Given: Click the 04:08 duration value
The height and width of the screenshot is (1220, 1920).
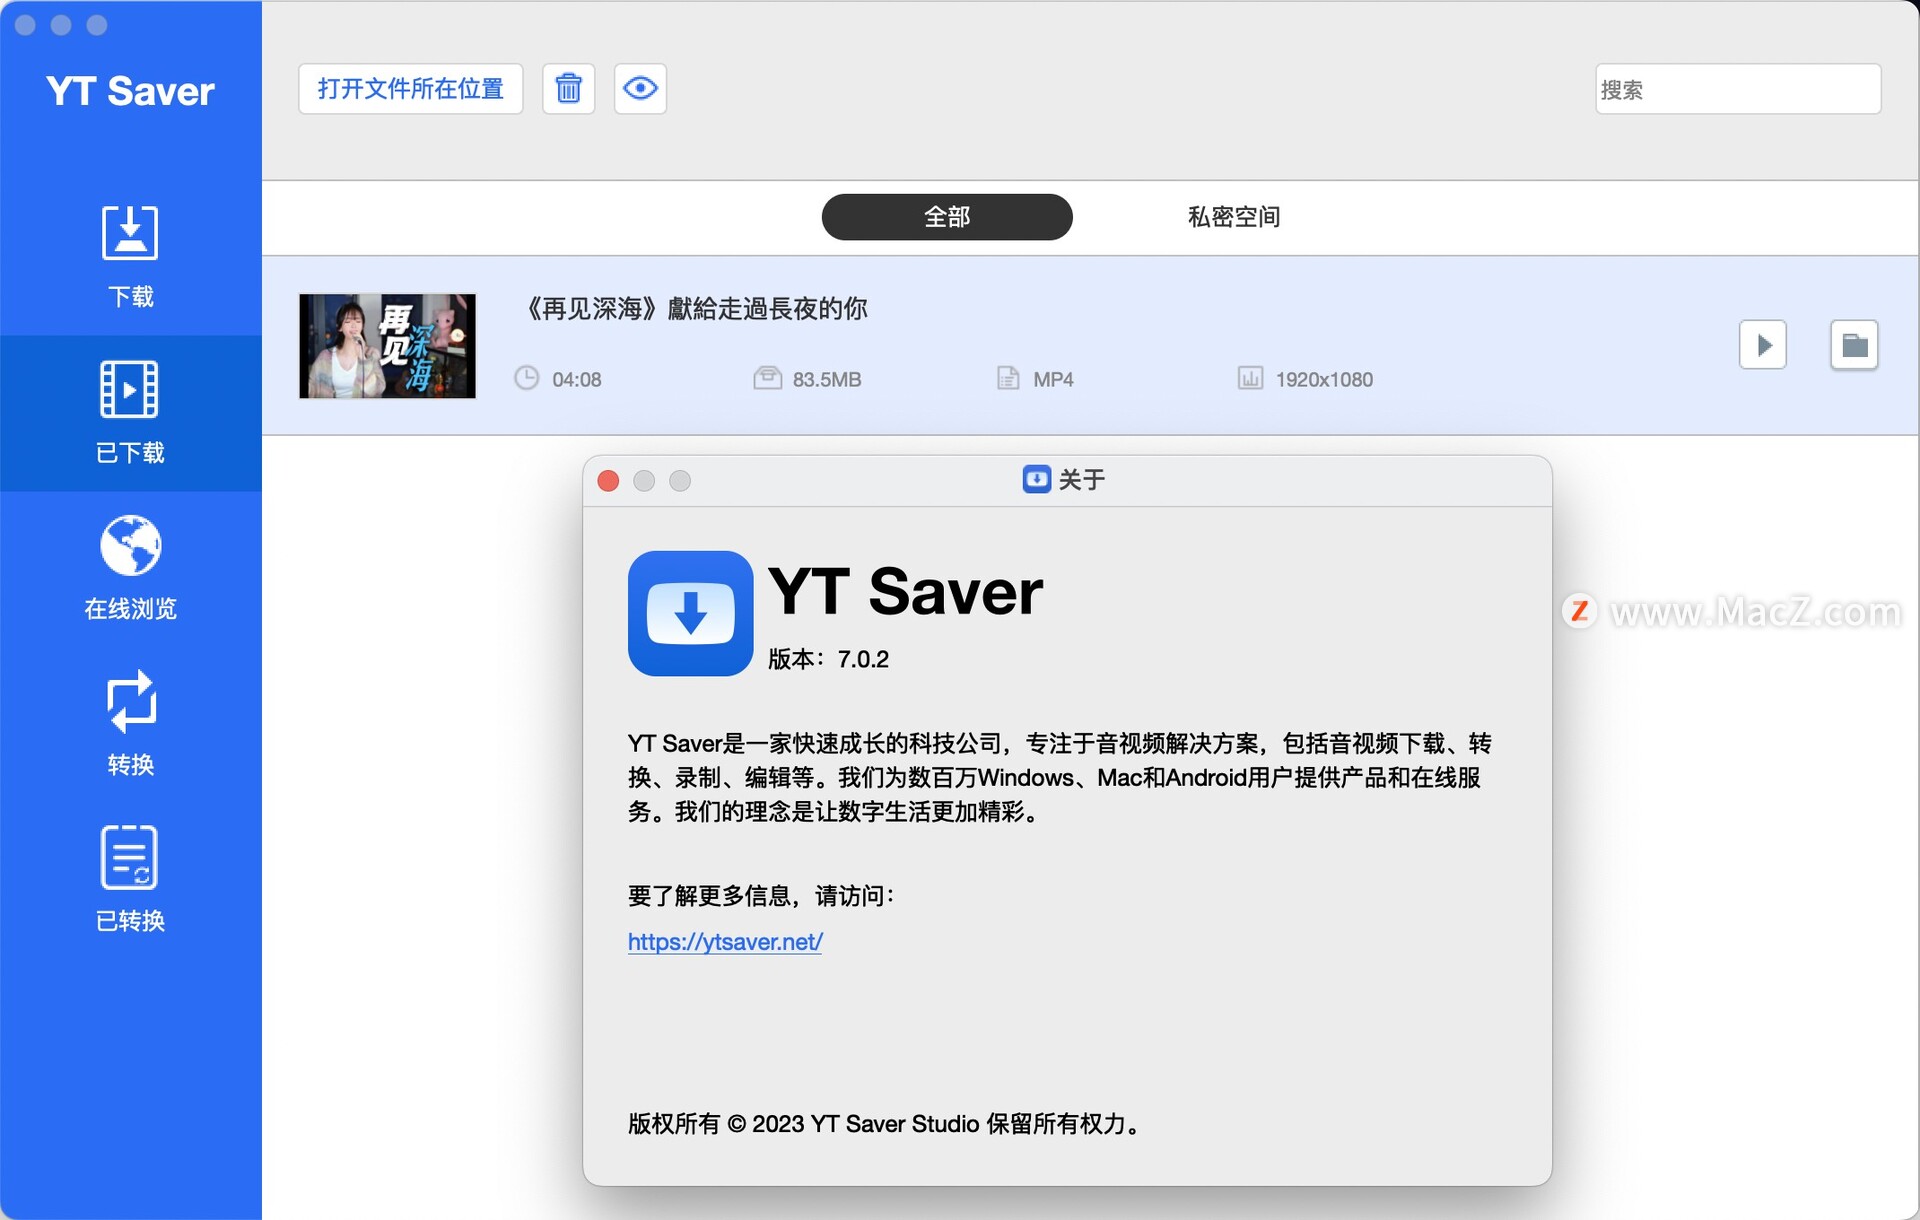Looking at the screenshot, I should point(577,380).
